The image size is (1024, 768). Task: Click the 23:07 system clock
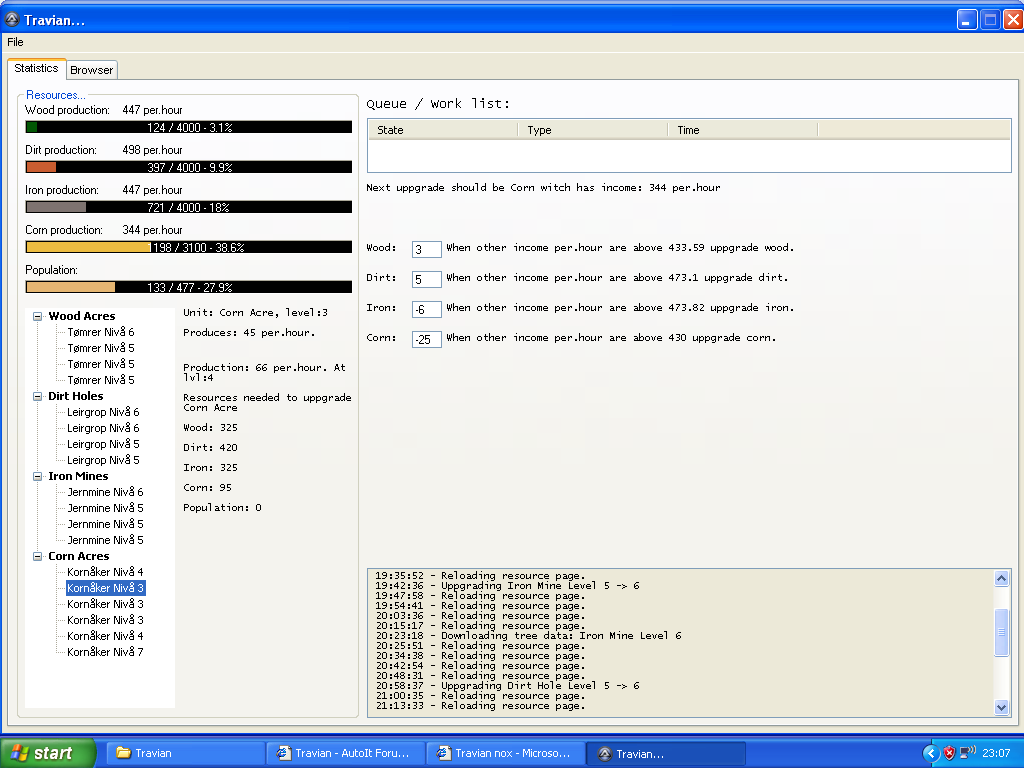click(x=996, y=753)
